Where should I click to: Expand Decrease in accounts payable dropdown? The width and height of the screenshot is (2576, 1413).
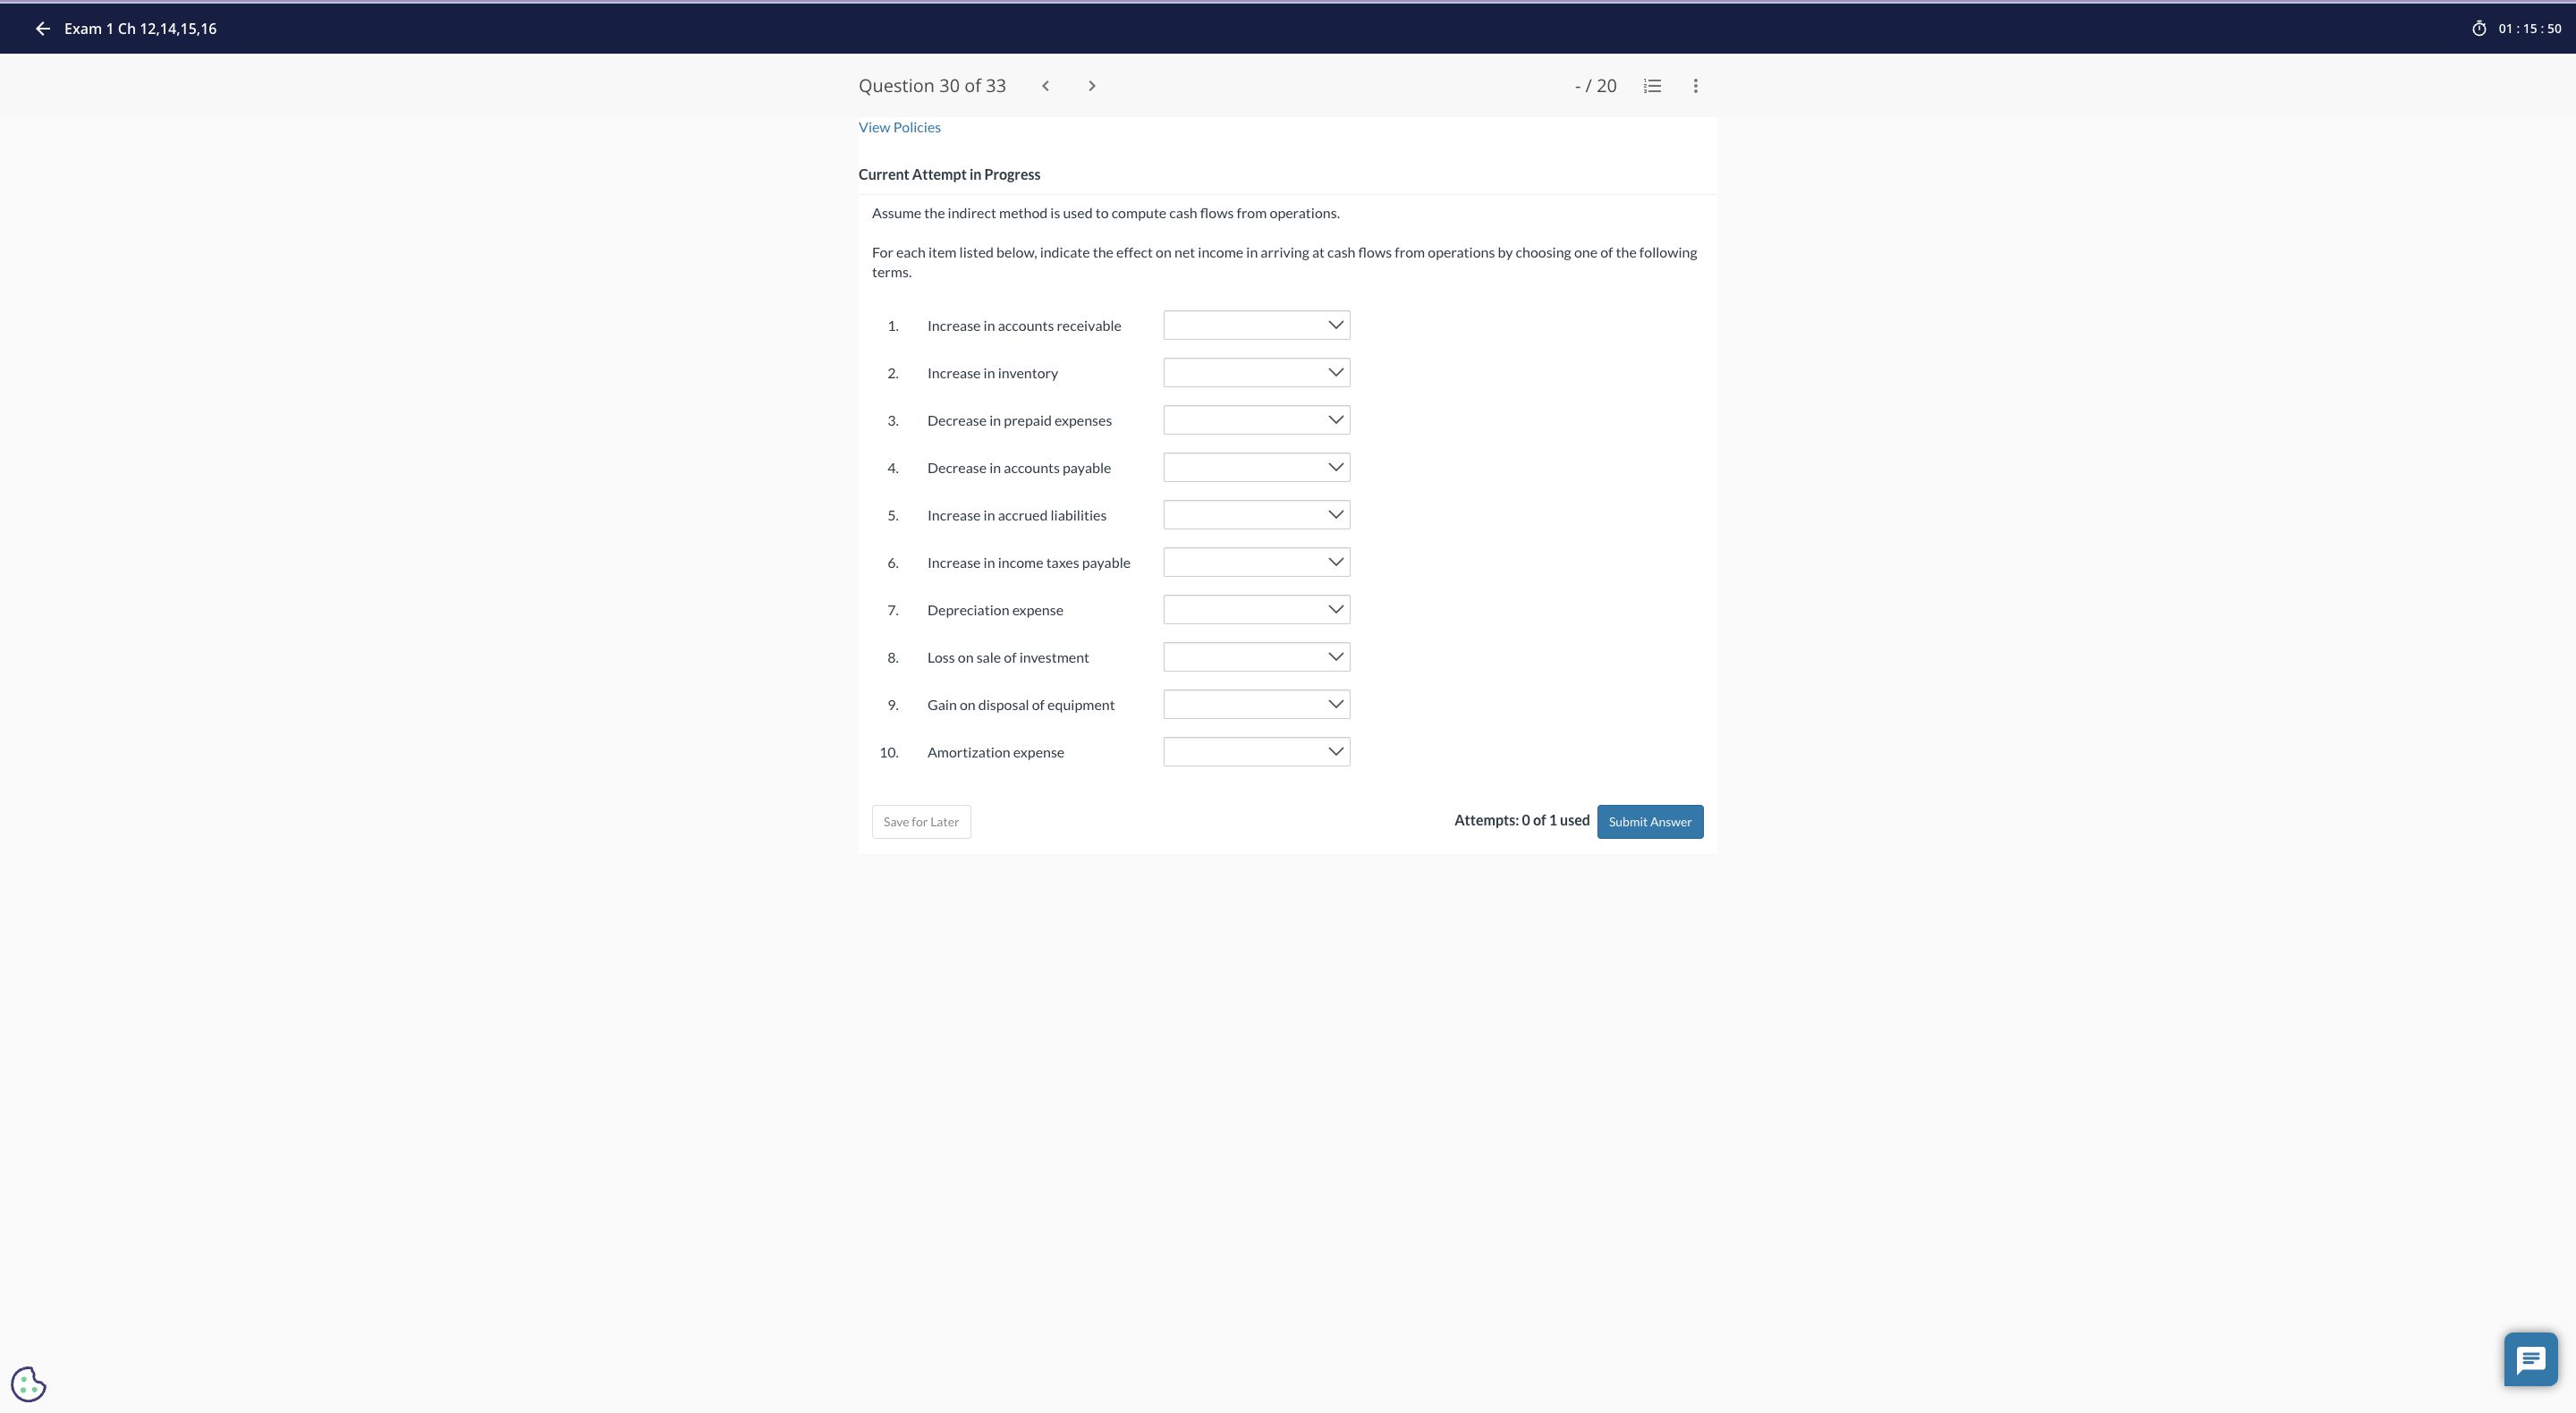click(x=1256, y=468)
